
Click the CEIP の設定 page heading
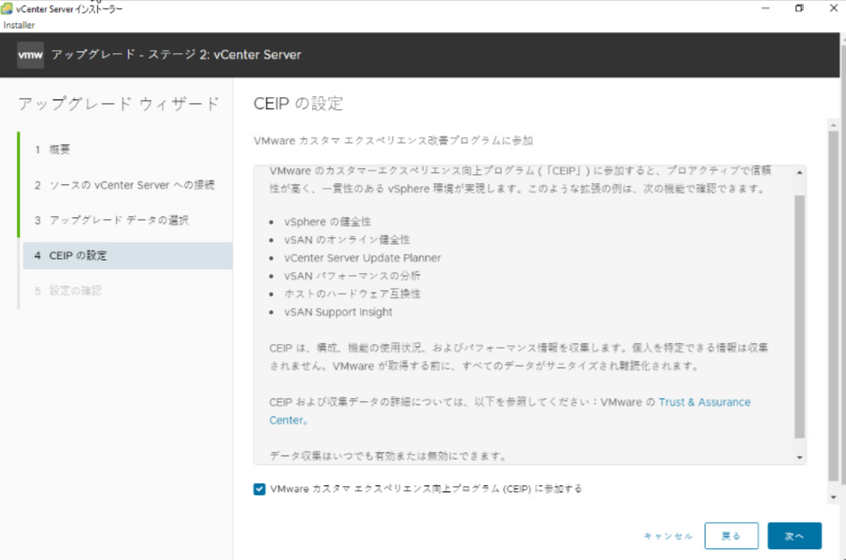pos(298,103)
